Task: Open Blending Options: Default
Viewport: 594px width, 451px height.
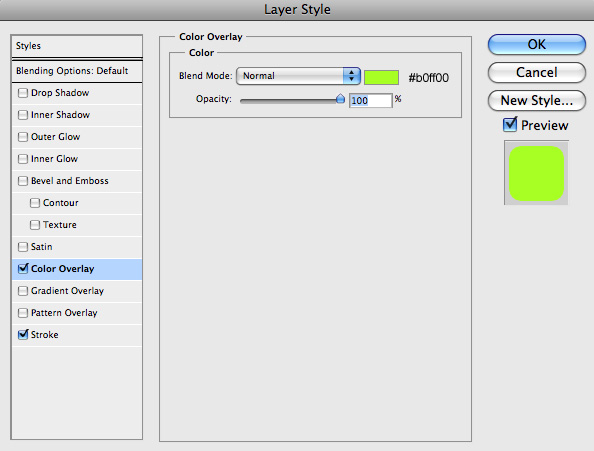Action: (77, 71)
